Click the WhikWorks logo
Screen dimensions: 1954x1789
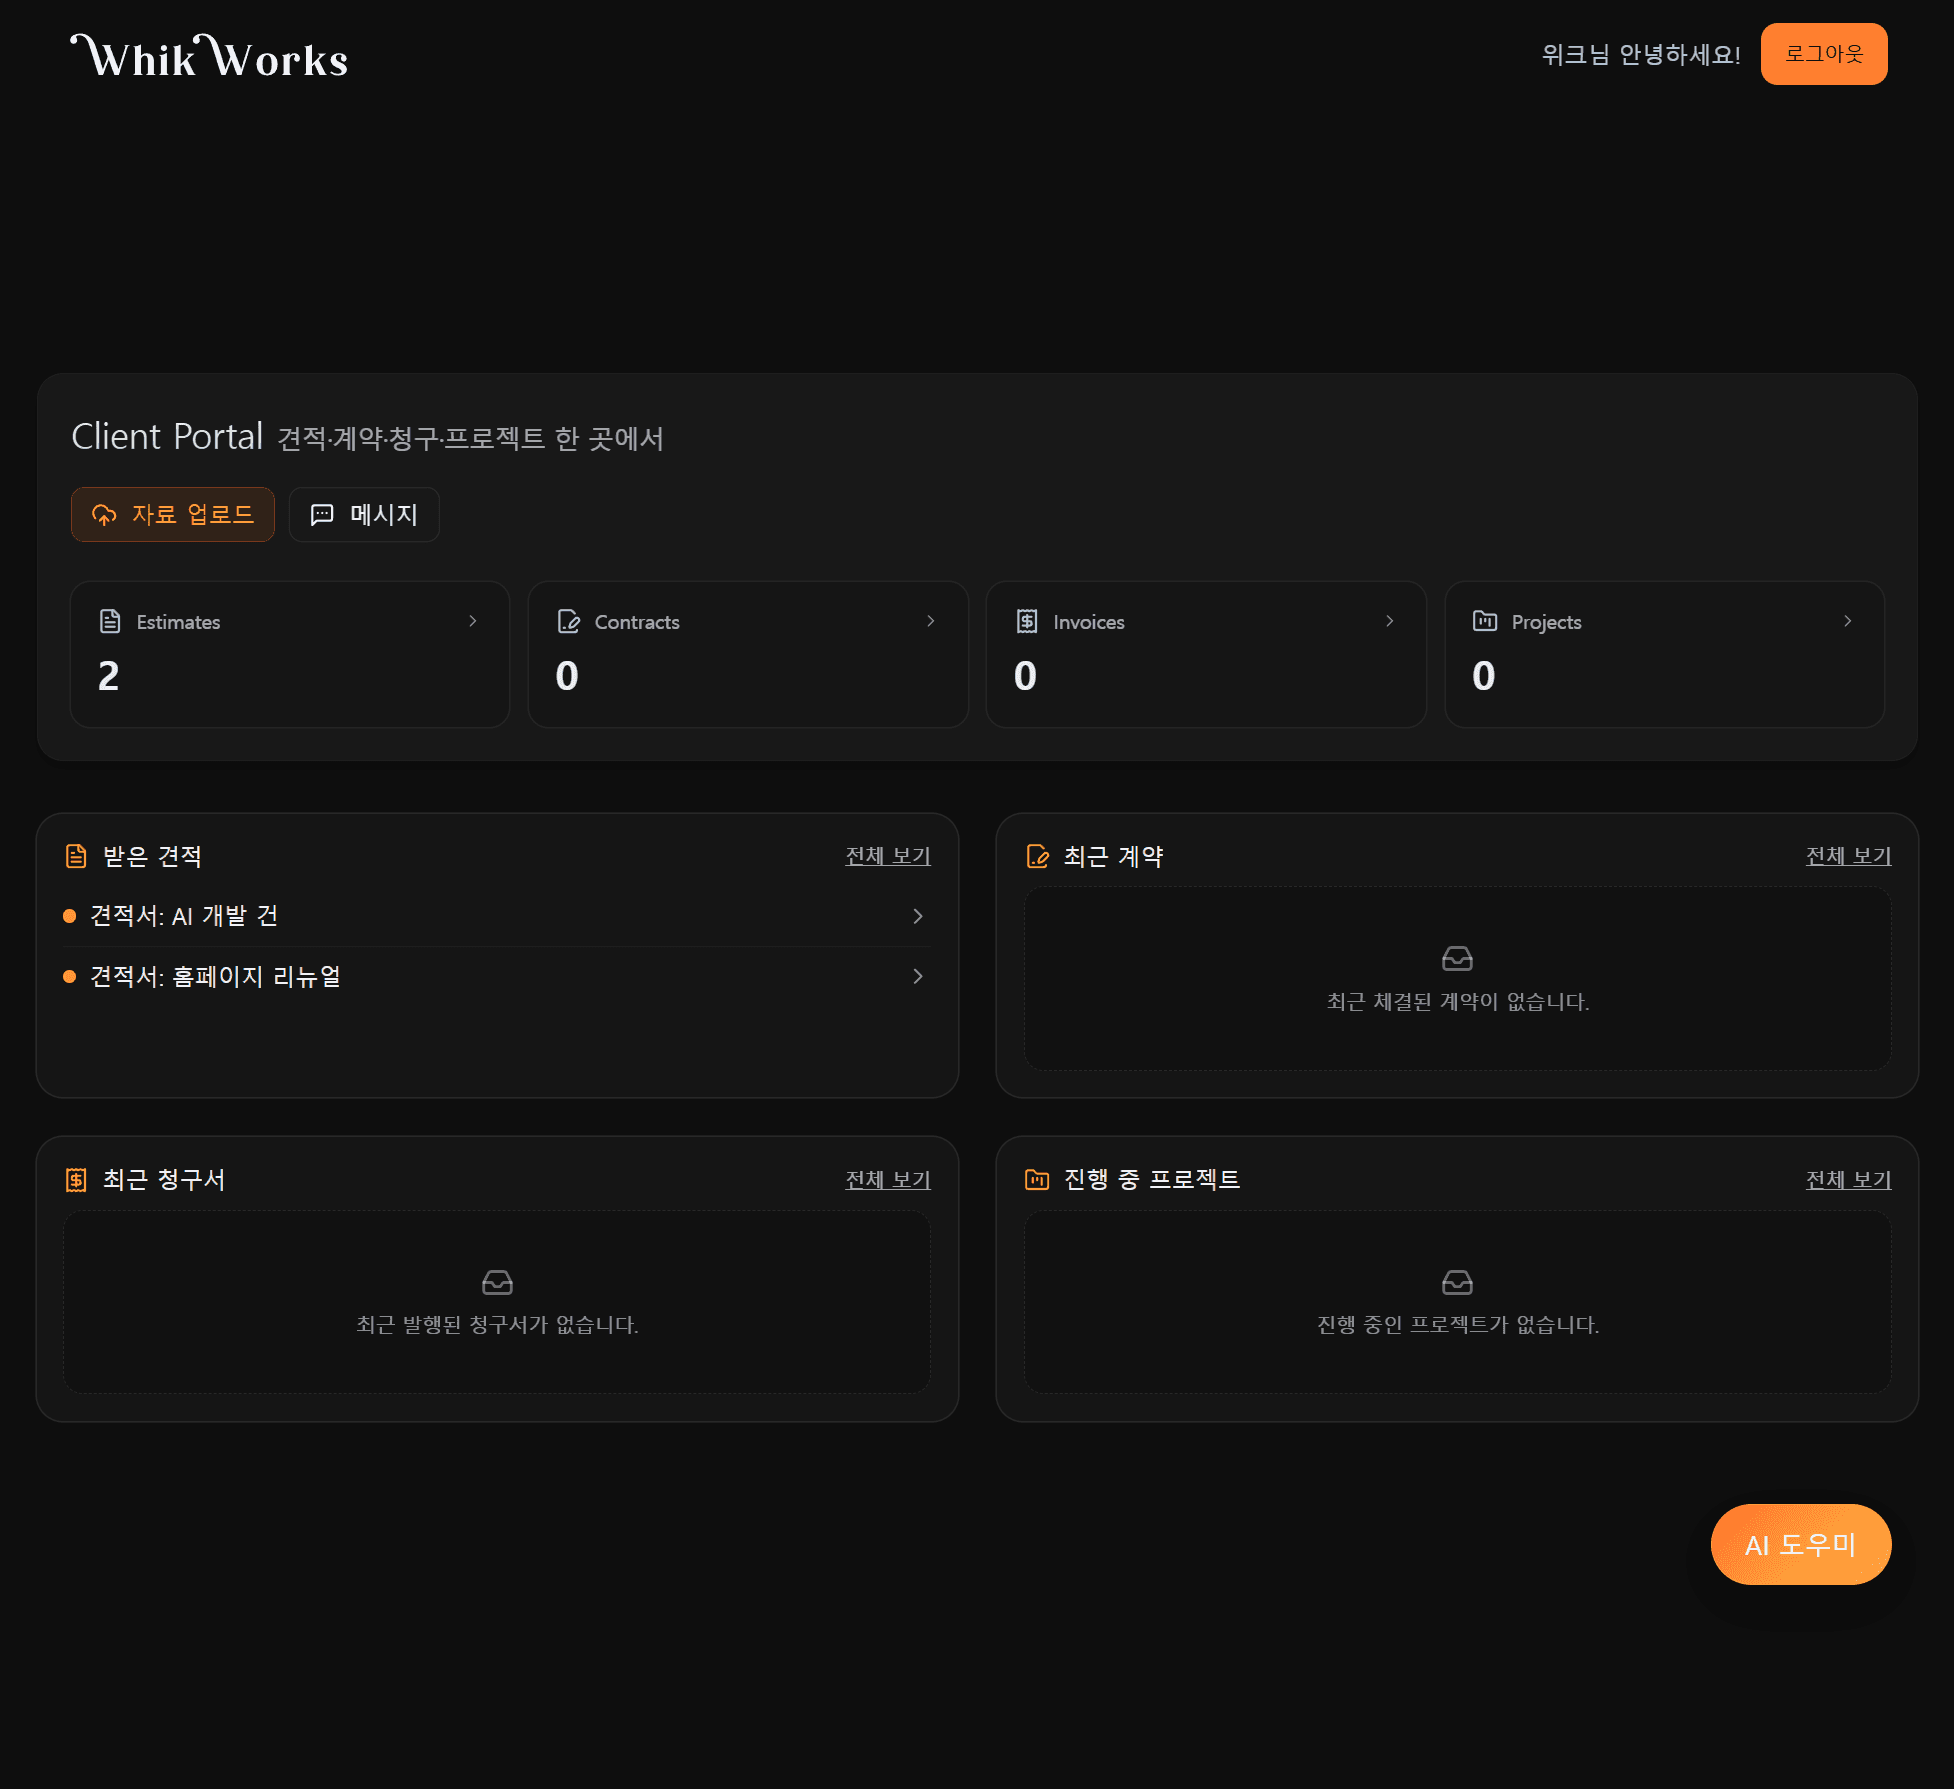(x=209, y=57)
